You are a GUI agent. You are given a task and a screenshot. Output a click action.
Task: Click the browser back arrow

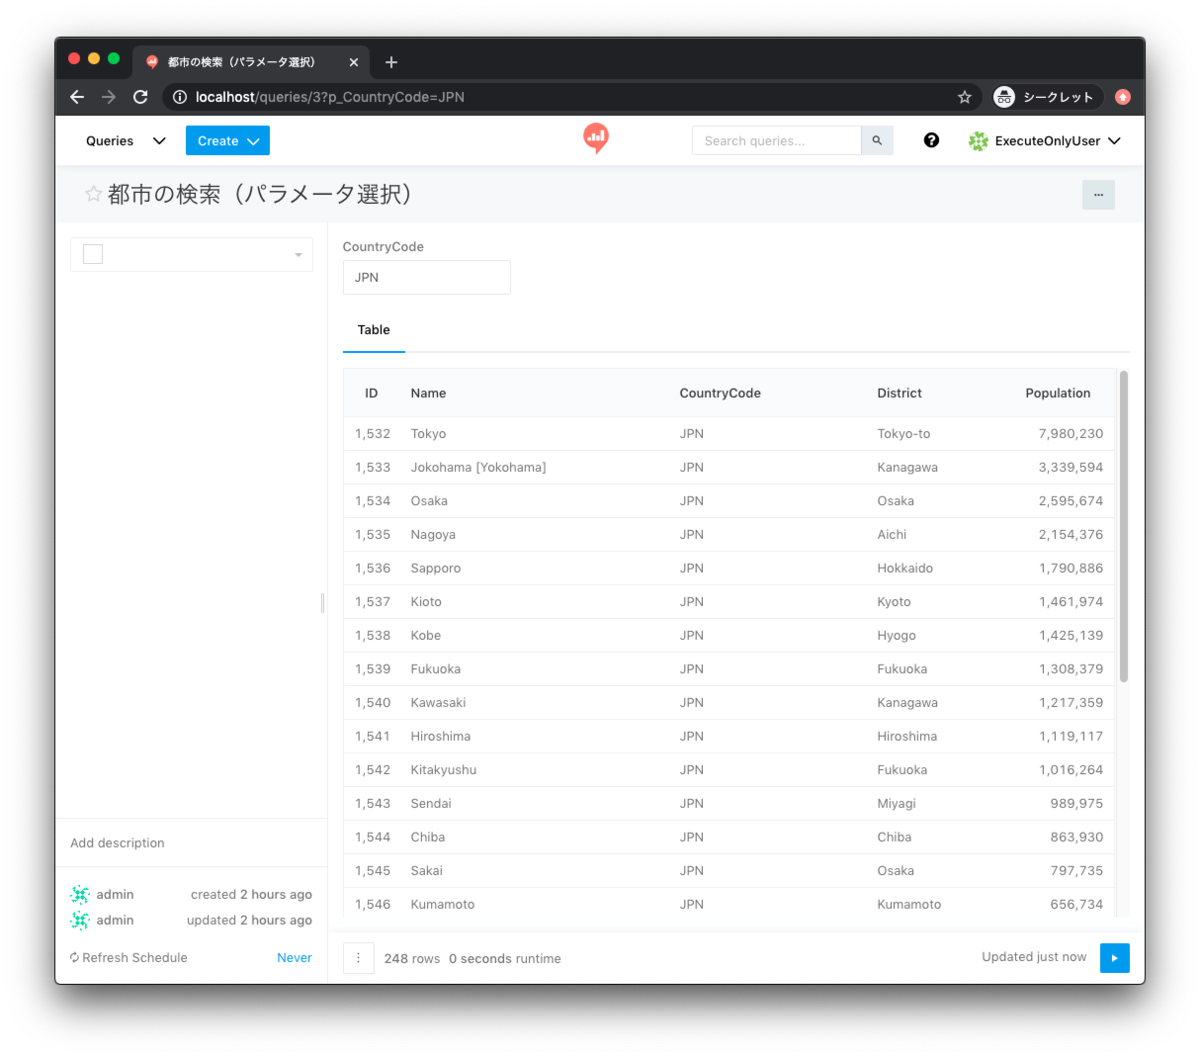(x=77, y=97)
